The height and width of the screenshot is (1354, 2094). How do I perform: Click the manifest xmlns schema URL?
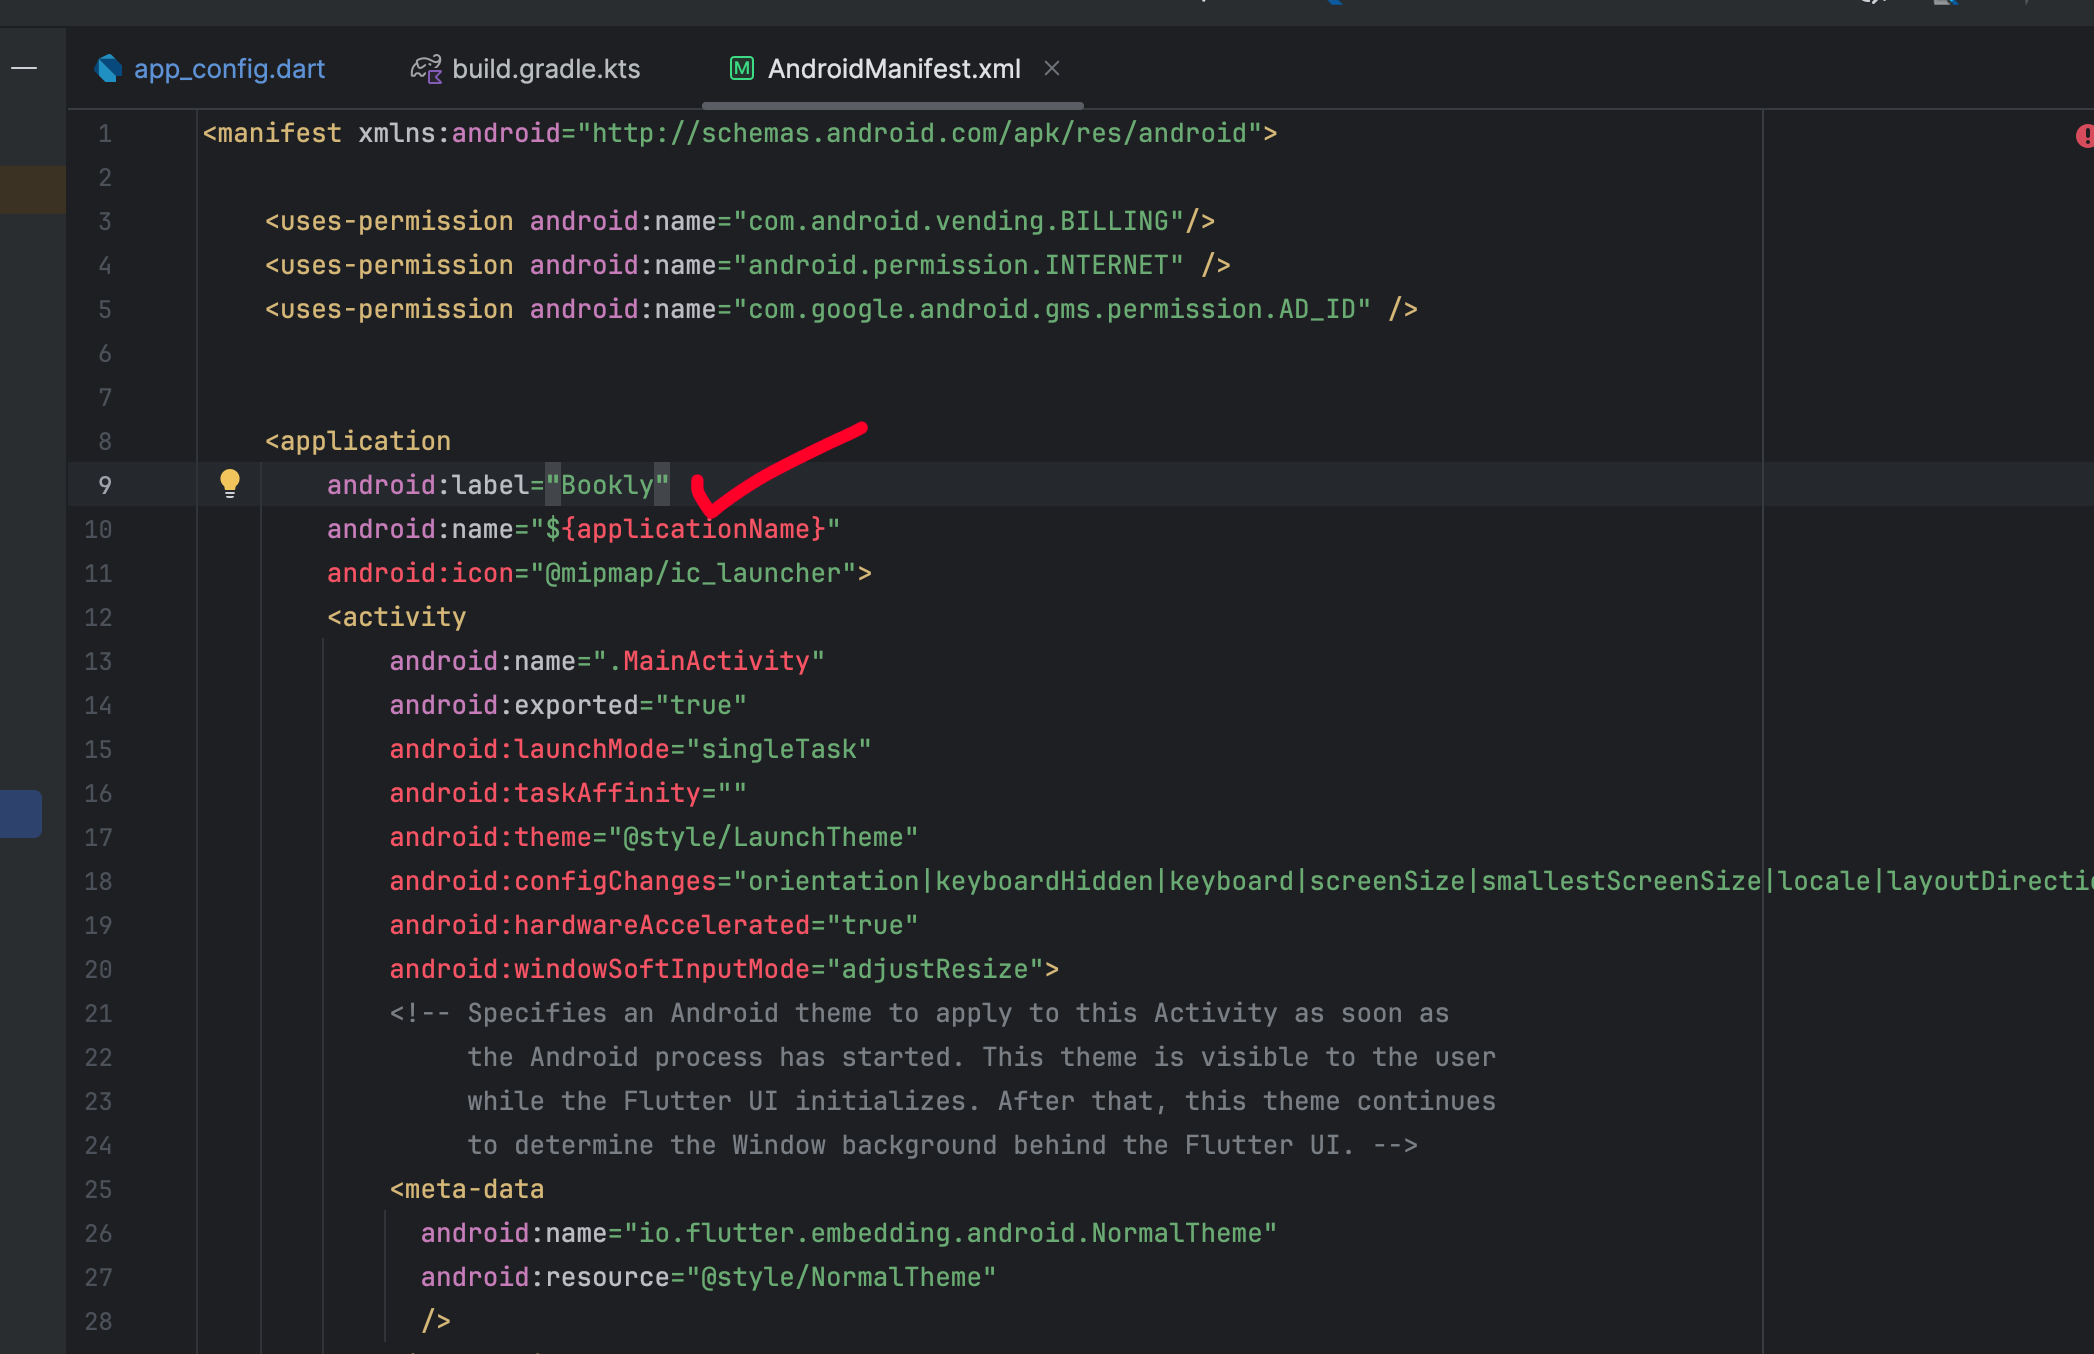(x=919, y=133)
